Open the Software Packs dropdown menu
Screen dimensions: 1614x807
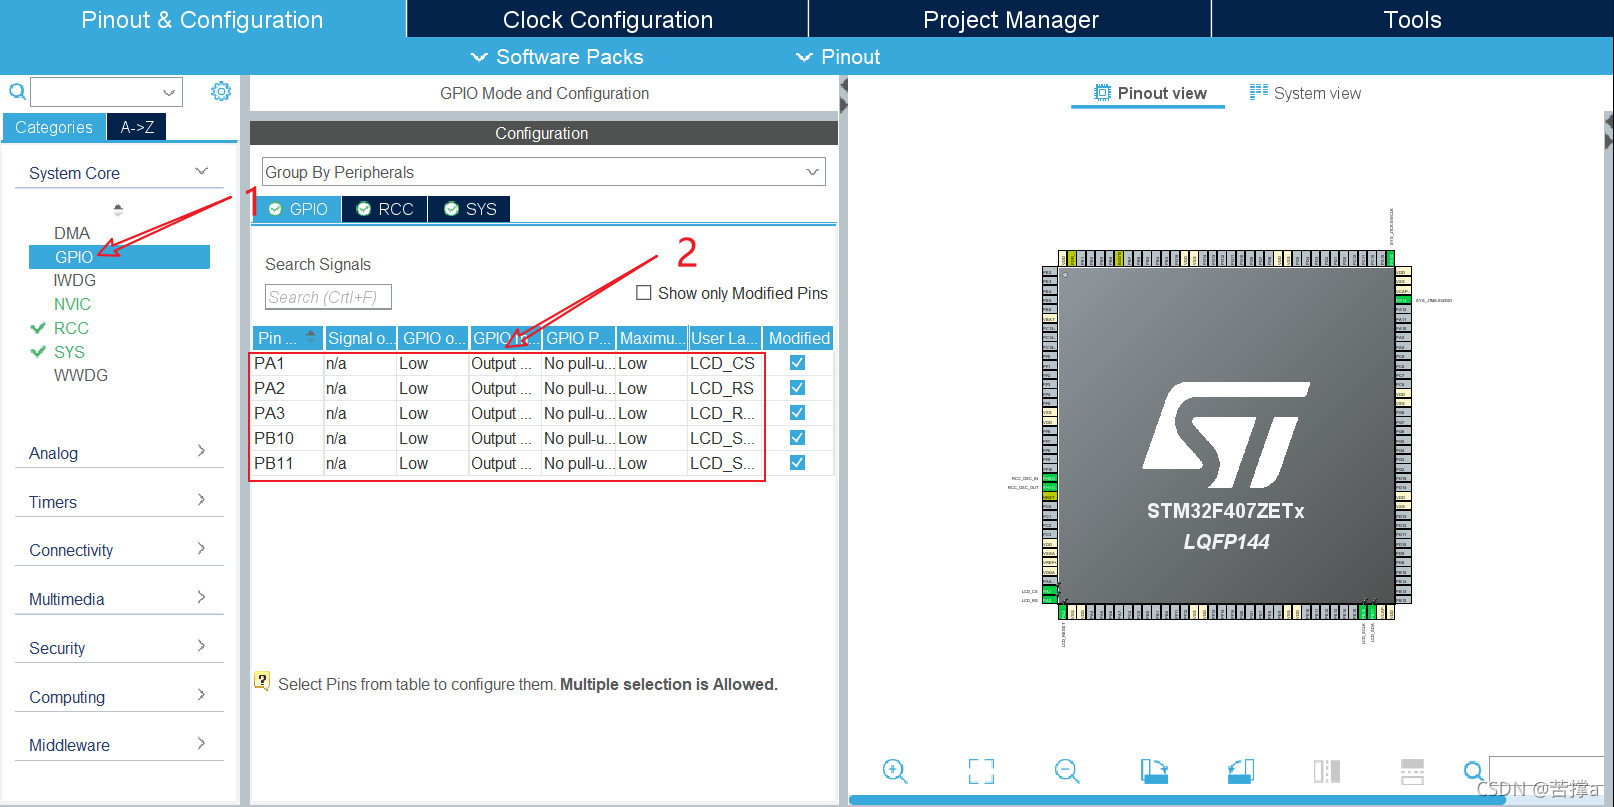(x=557, y=57)
